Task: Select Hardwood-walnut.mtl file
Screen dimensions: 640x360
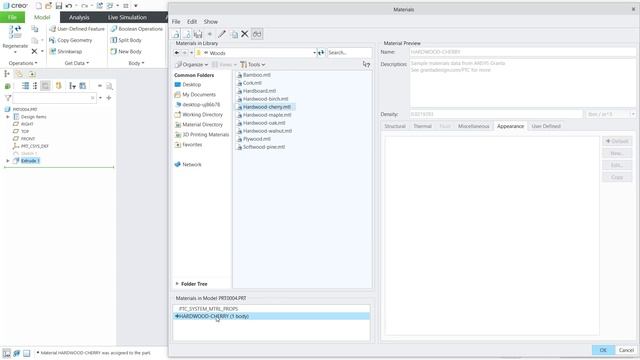Action: click(x=264, y=131)
